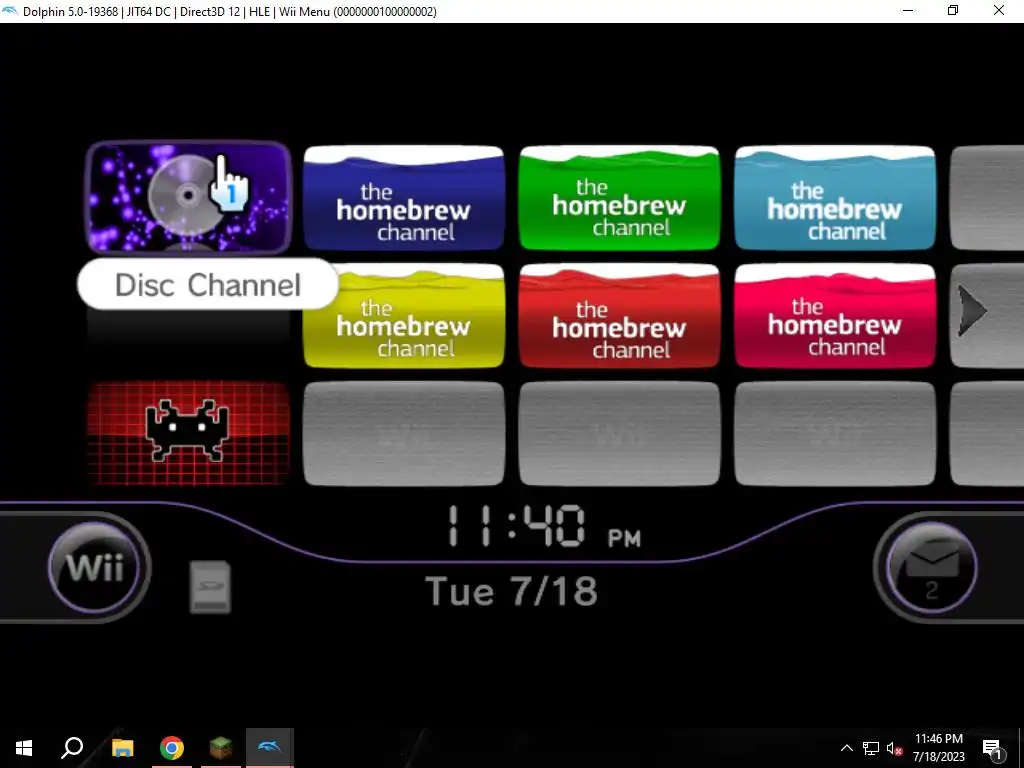
Task: Switch to Minecraft in the taskbar
Action: click(221, 748)
